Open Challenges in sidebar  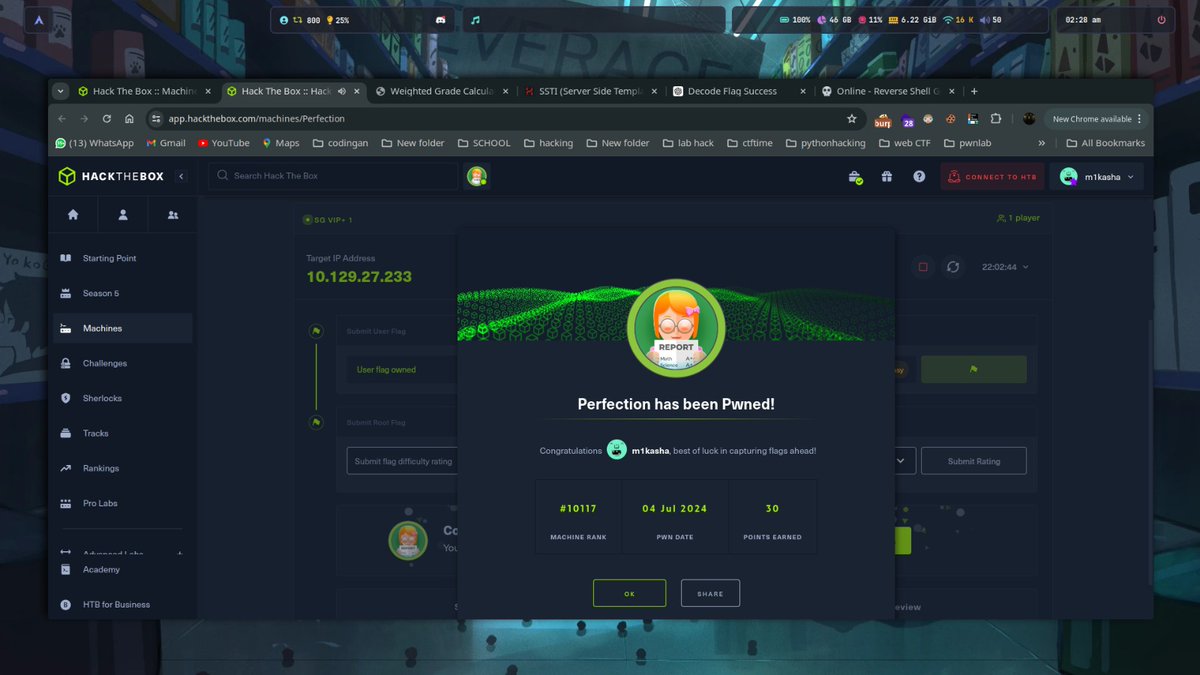[x=122, y=363]
